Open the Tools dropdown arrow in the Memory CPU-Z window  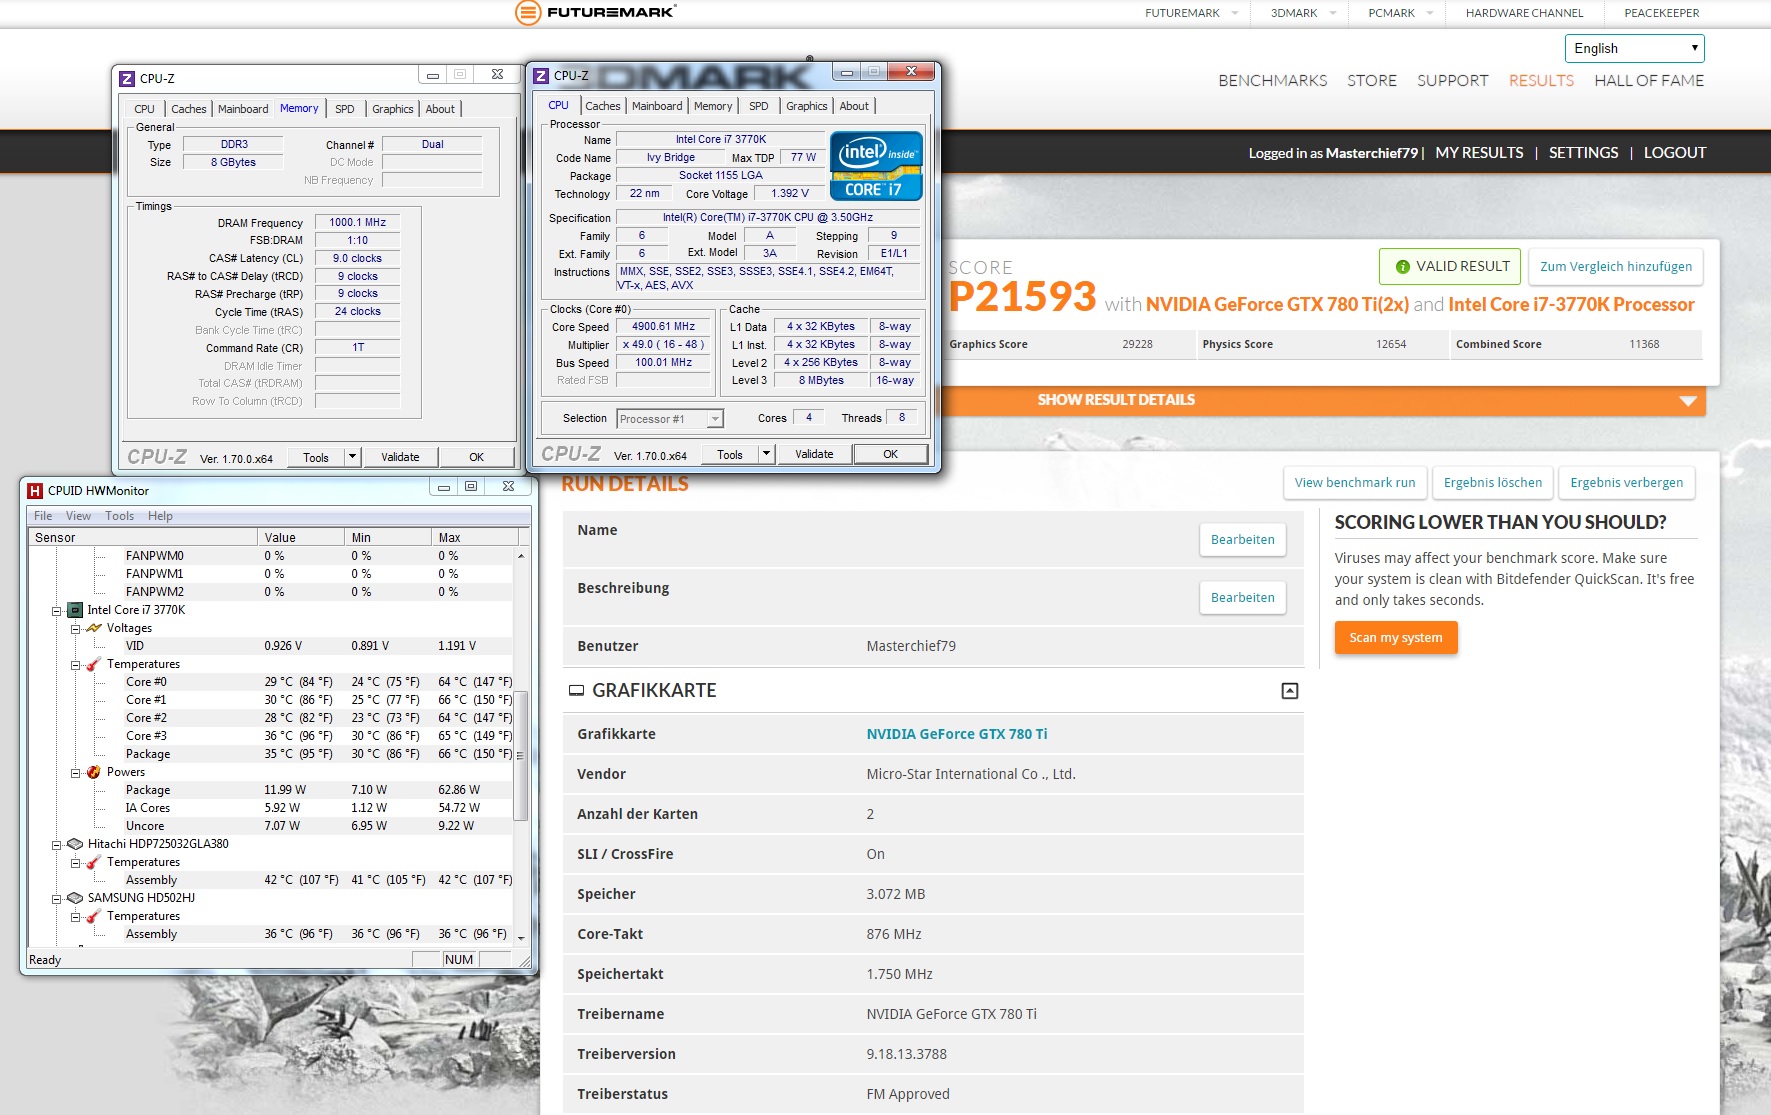tap(352, 457)
